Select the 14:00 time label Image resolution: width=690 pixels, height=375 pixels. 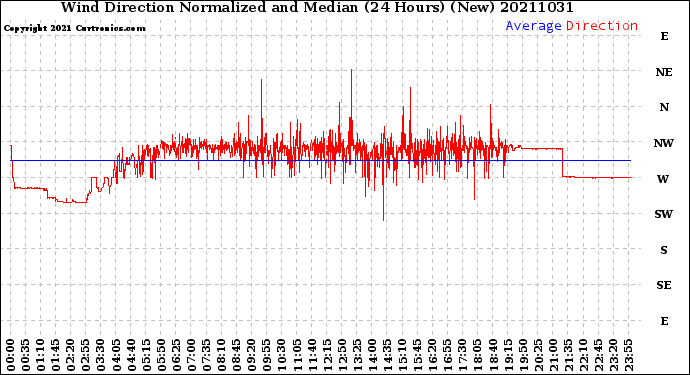[x=373, y=355]
